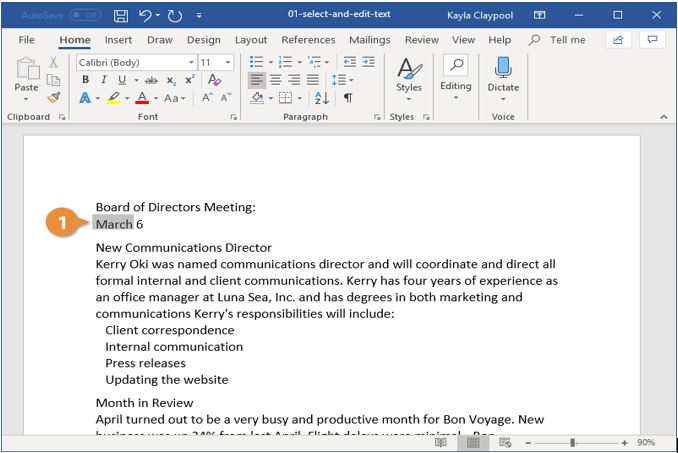Click the Undo arrow icon
Viewport: 678px width, 453px height.
[x=145, y=16]
